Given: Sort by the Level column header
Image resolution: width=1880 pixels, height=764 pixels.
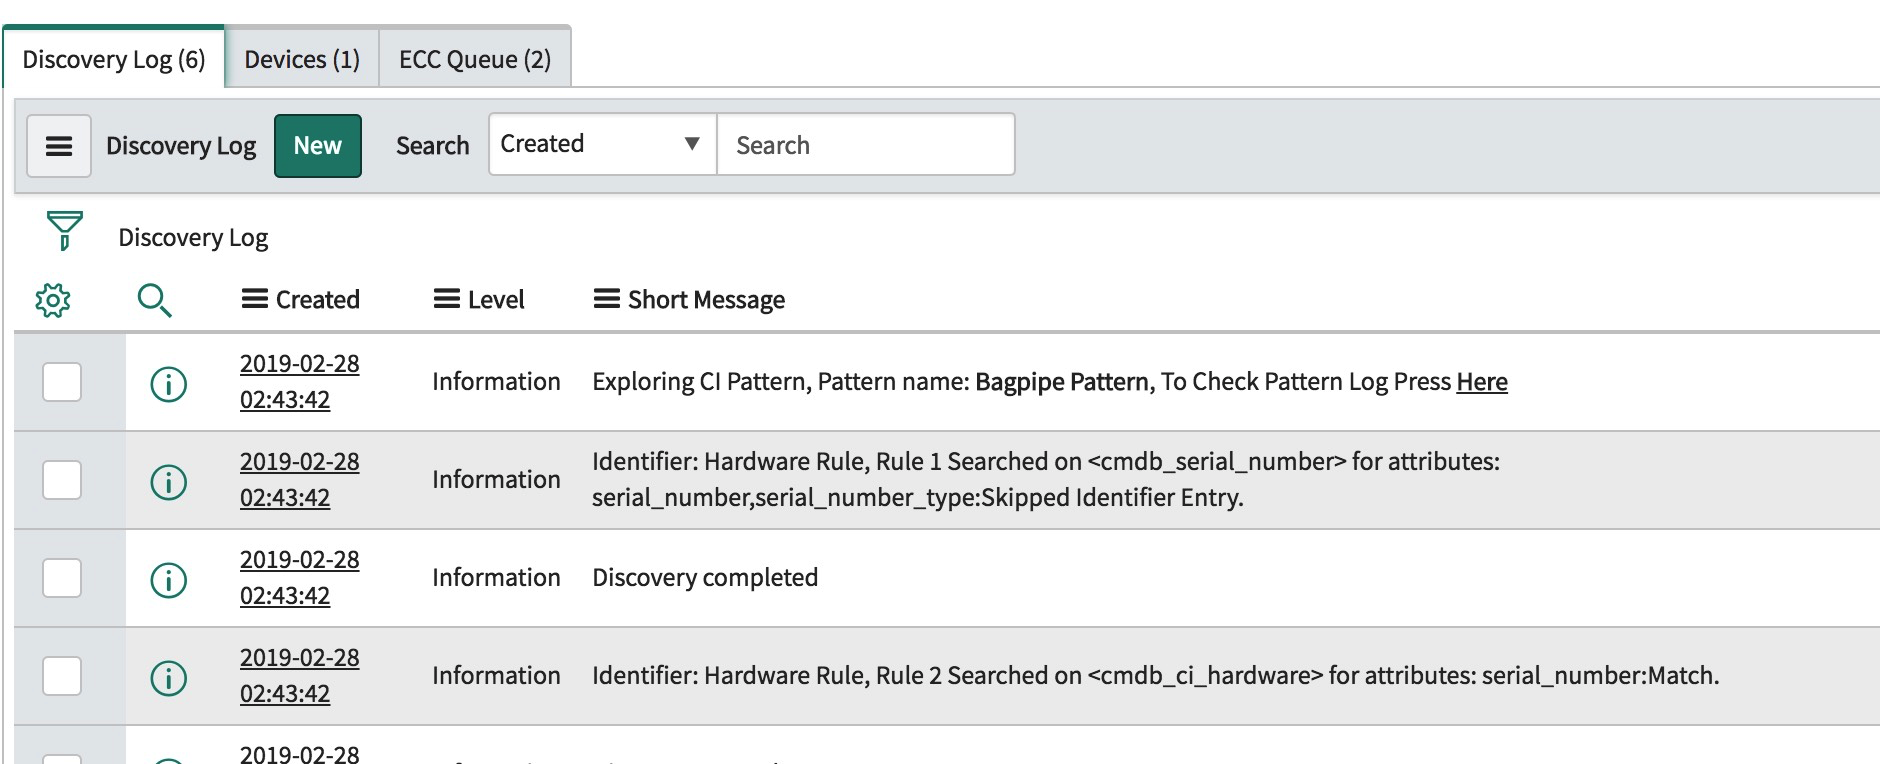Looking at the screenshot, I should 496,299.
